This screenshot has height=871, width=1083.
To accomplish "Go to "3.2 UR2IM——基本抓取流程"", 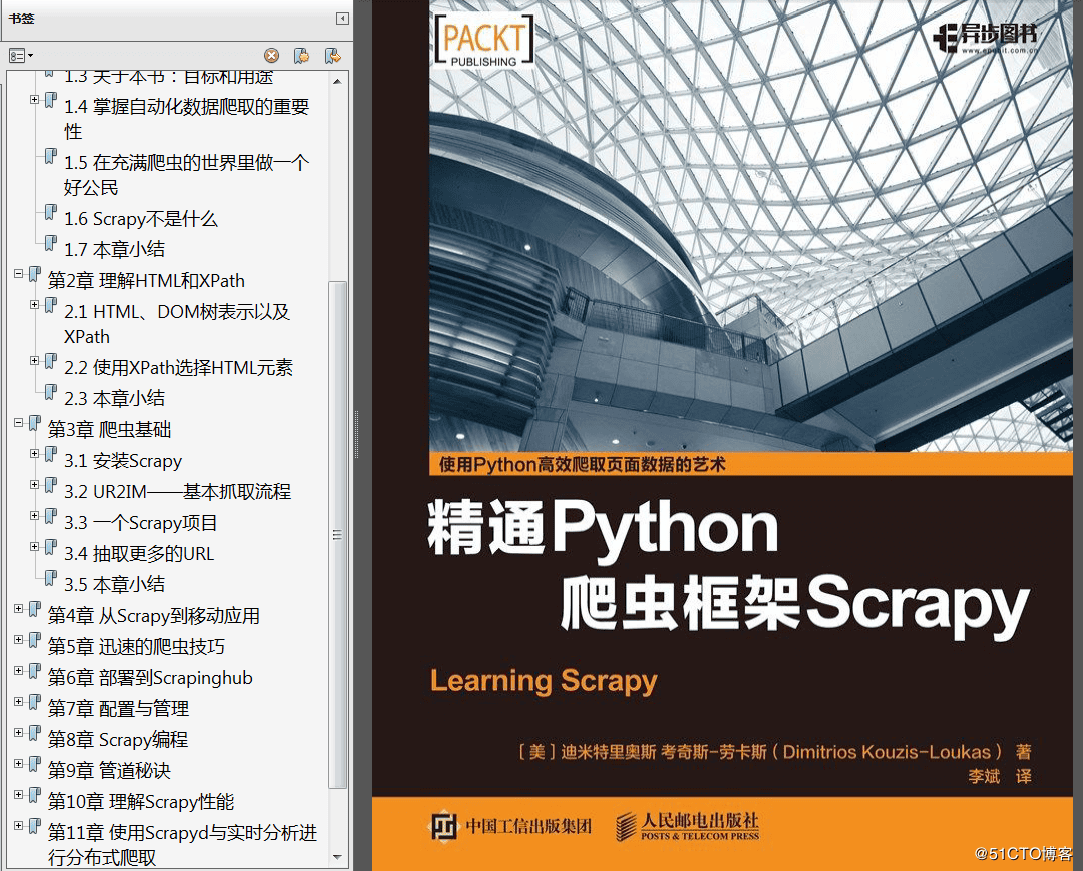I will 178,491.
